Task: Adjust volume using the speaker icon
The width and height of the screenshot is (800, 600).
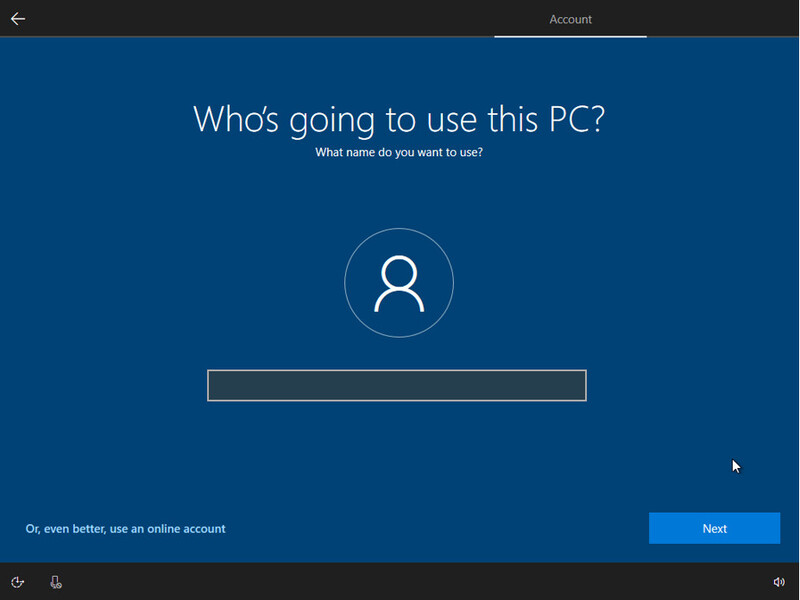Action: click(x=779, y=582)
